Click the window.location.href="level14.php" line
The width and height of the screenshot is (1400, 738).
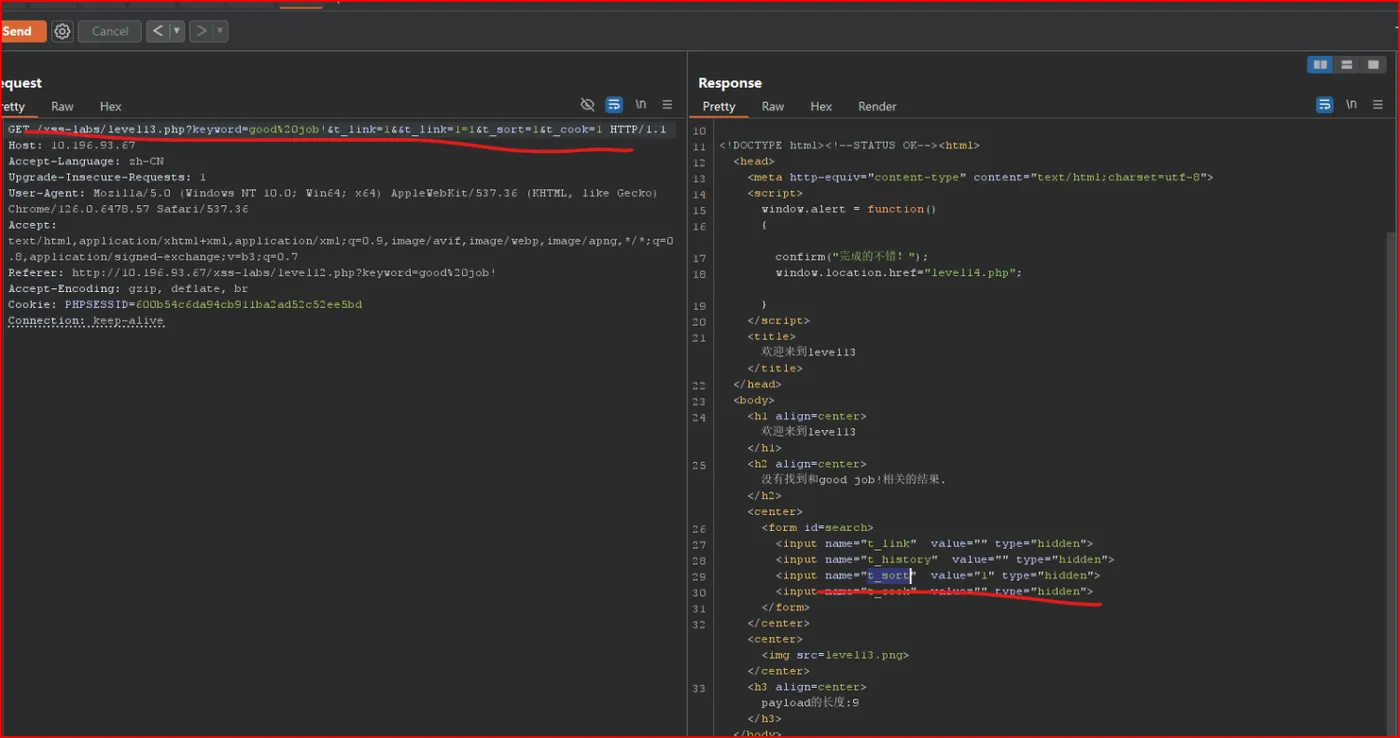click(x=899, y=272)
